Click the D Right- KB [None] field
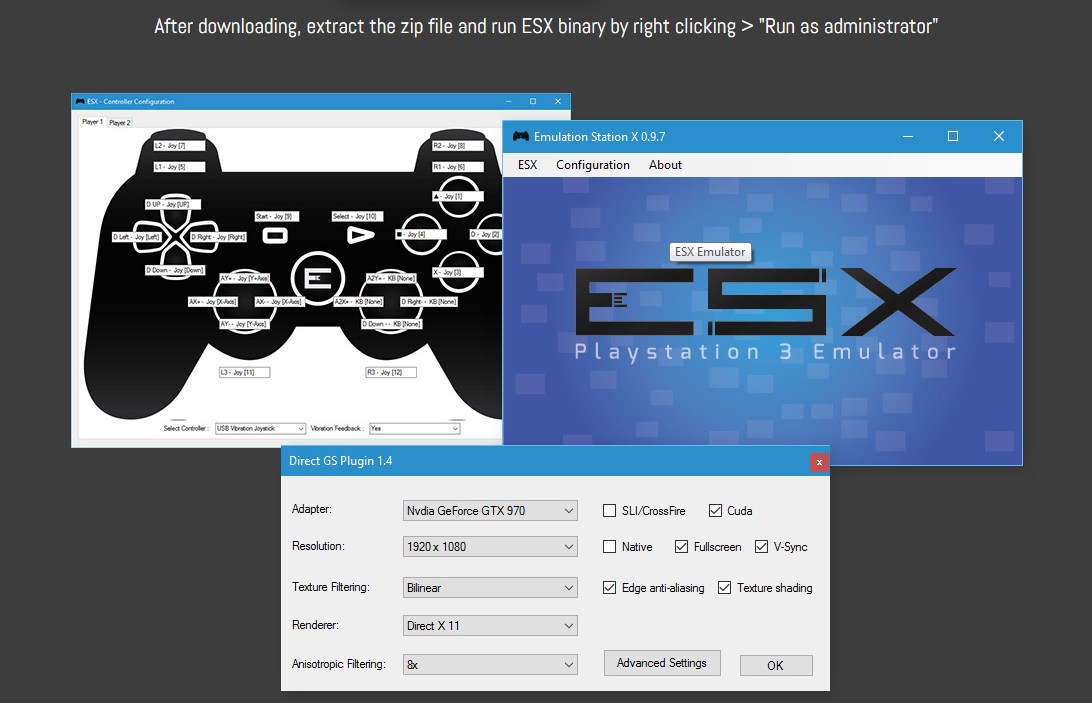This screenshot has height=703, width=1092. [428, 302]
